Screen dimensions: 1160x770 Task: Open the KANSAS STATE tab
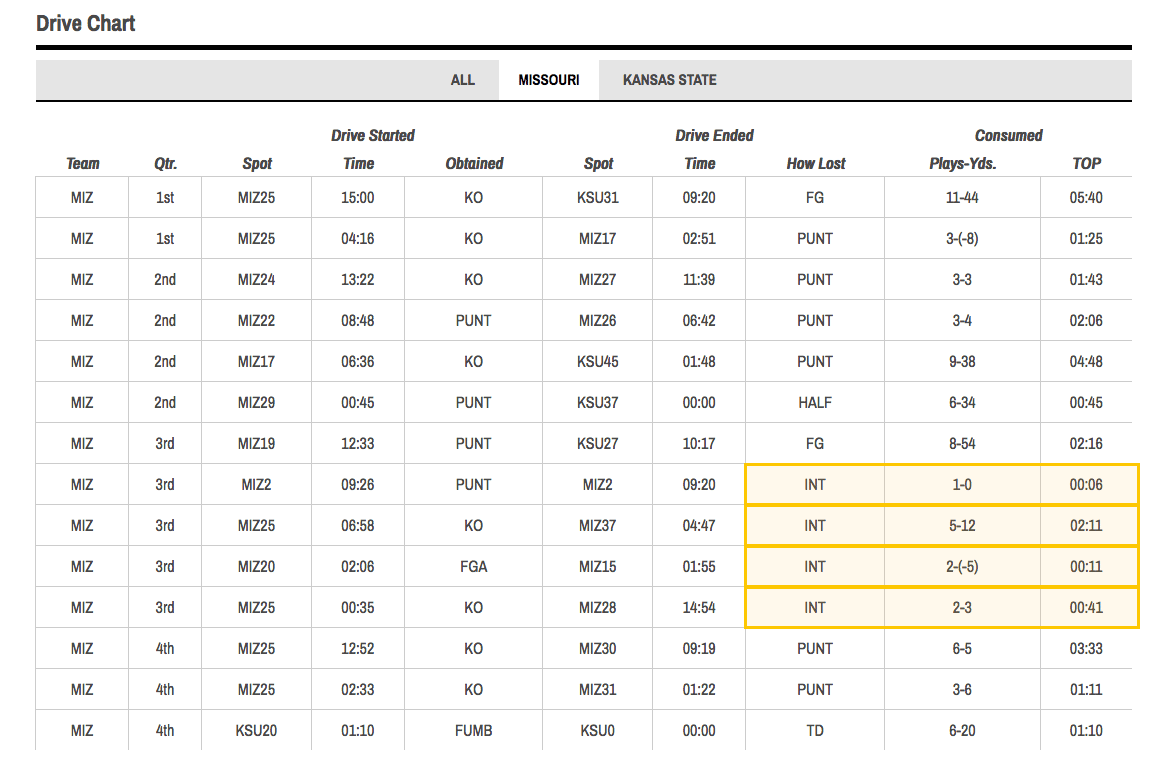670,80
